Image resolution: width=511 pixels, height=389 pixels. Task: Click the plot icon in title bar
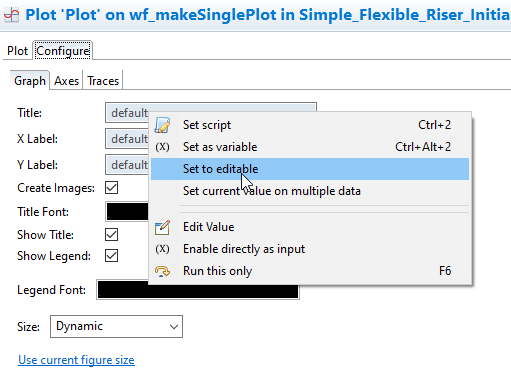(x=11, y=15)
